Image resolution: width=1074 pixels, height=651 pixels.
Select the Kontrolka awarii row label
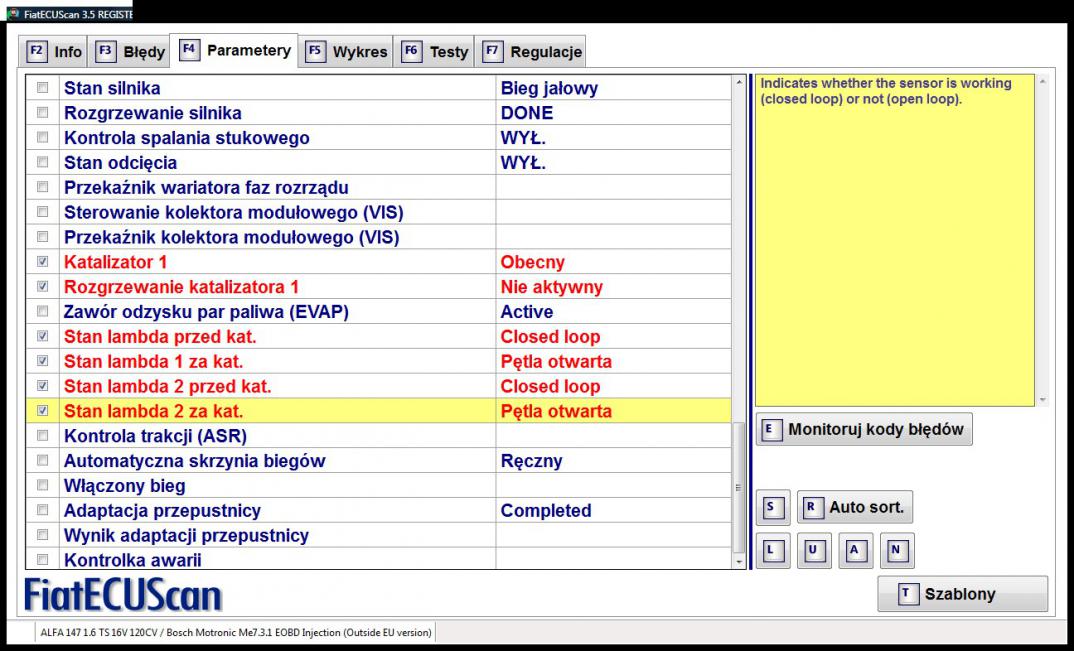click(133, 561)
